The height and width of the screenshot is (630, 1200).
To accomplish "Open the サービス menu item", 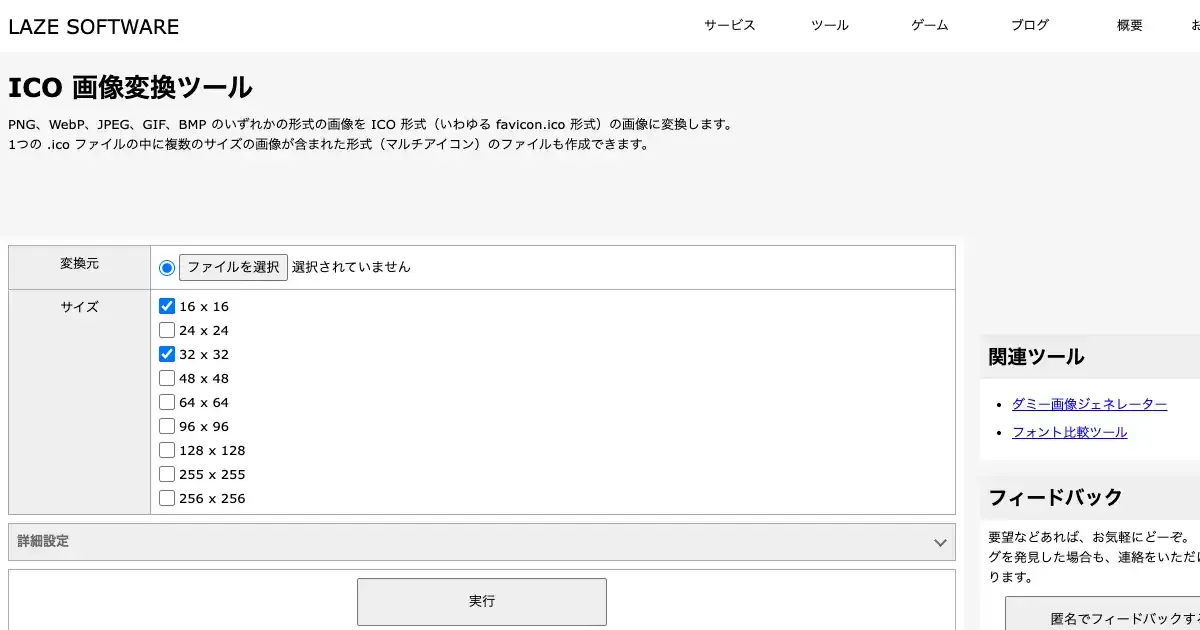I will click(729, 26).
